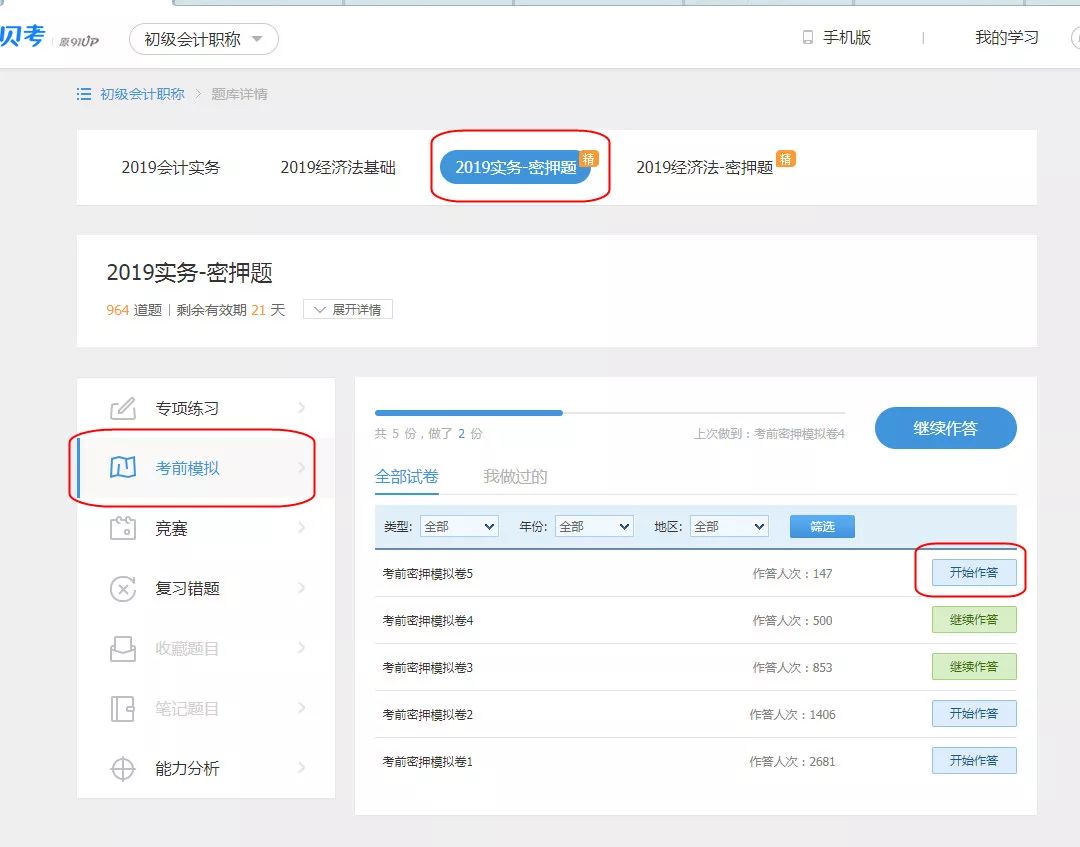The image size is (1080, 847).
Task: Click the 笔记题目 notebook icon
Action: [123, 709]
